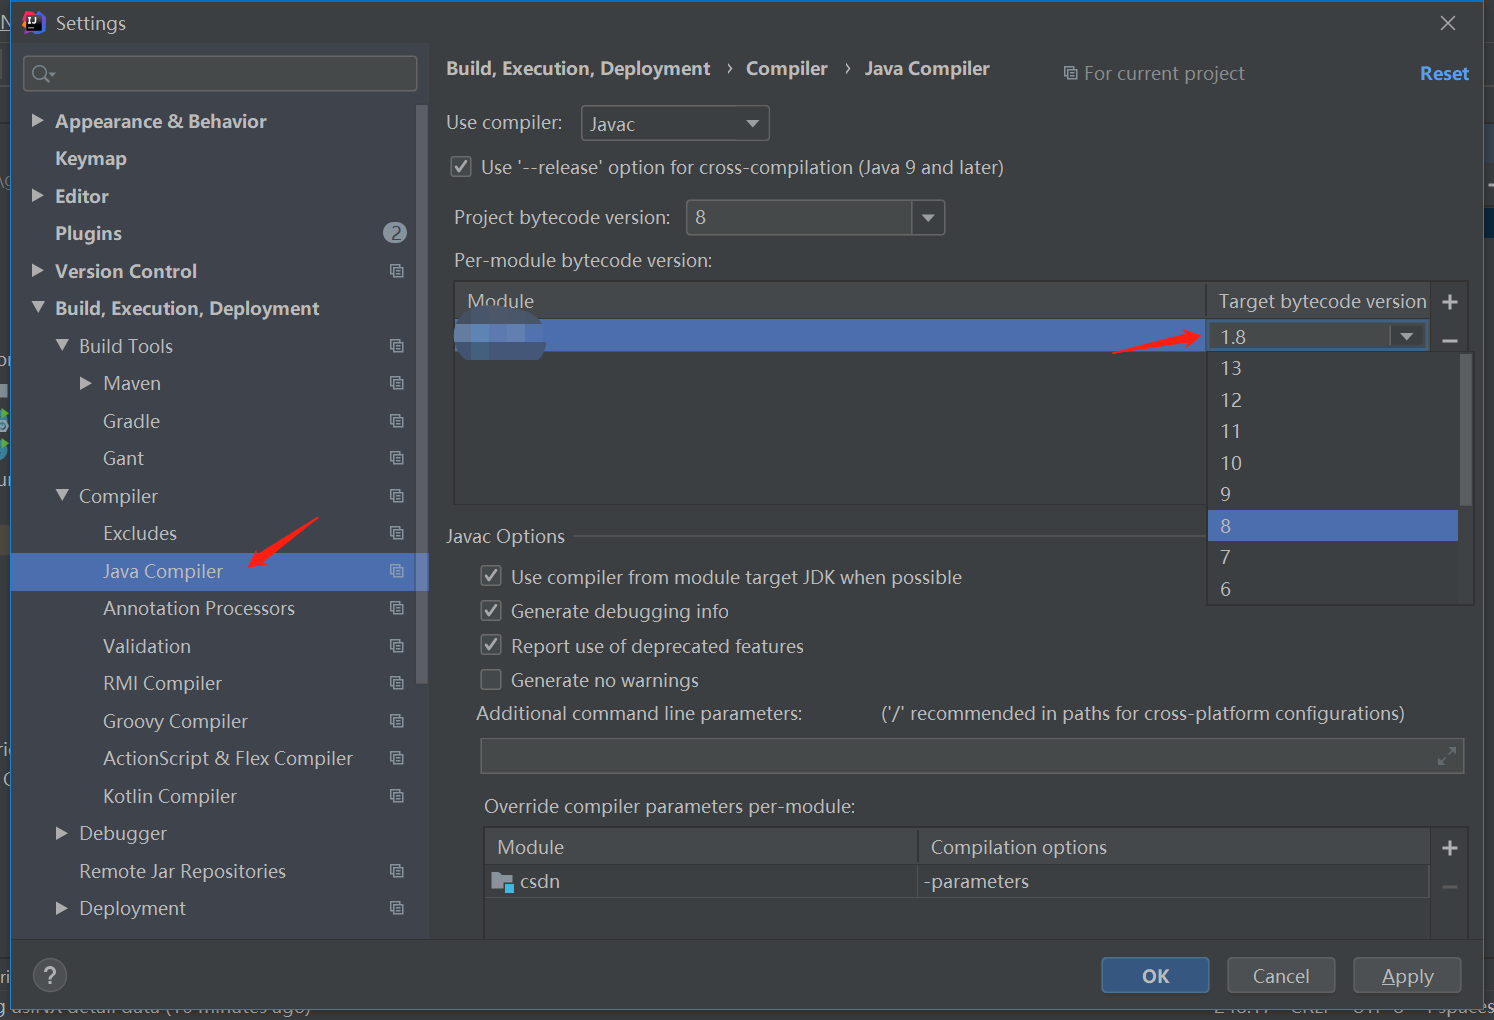Viewport: 1494px width, 1020px height.
Task: Expand the Editor tree node
Action: [37, 196]
